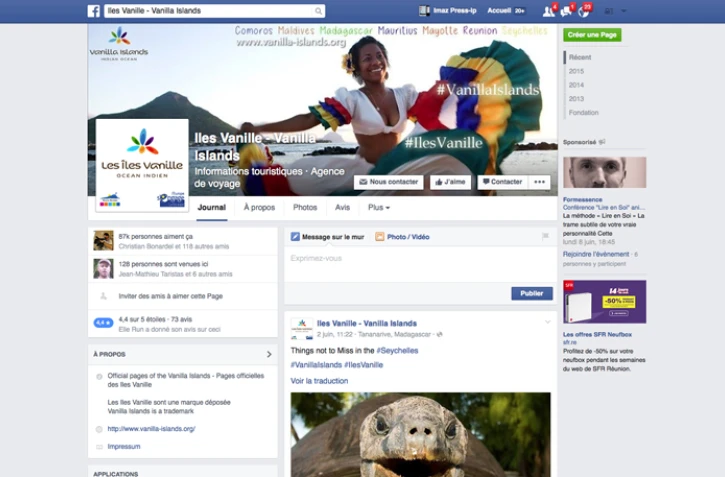Open the friend requests icon
This screenshot has width=725, height=477.
548,11
